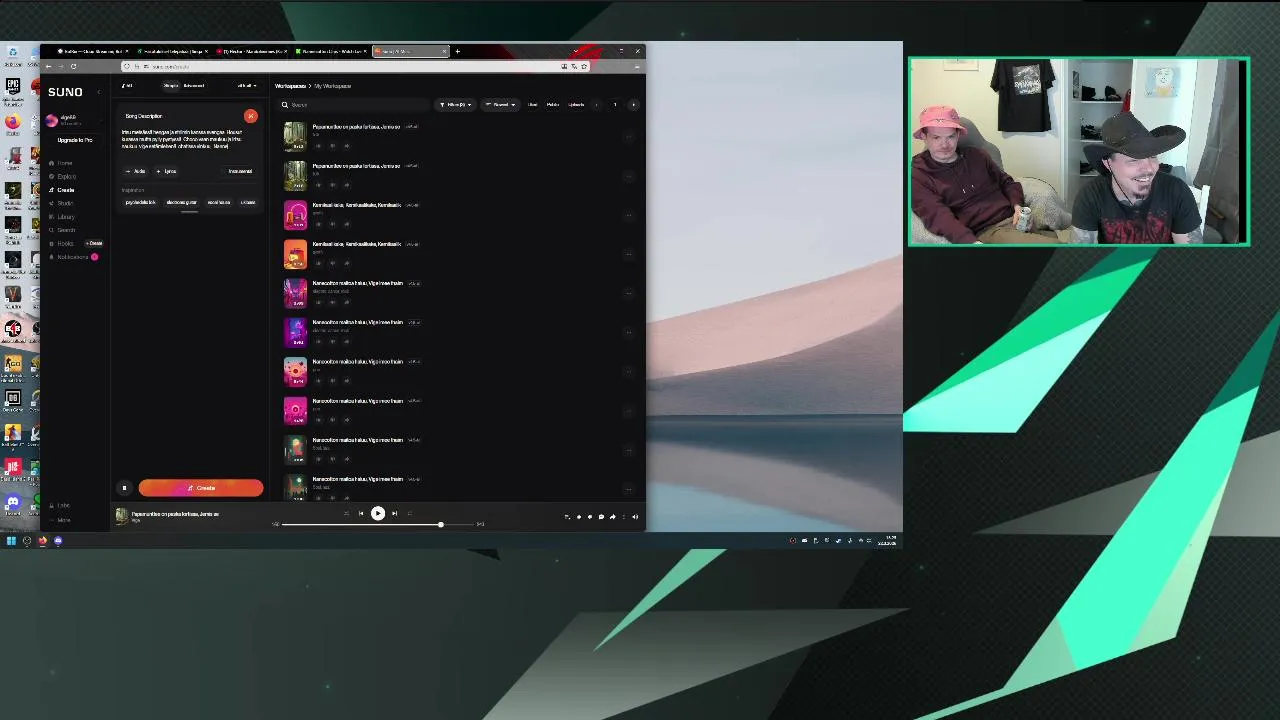The image size is (1280, 720).
Task: Toggle the Public filter
Action: (x=552, y=105)
